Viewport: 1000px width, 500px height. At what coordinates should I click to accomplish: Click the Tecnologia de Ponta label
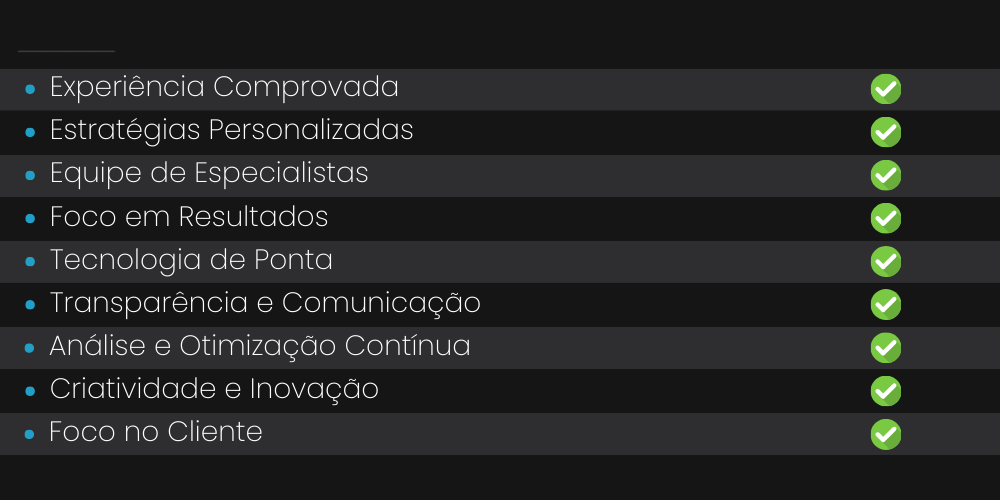[191, 260]
